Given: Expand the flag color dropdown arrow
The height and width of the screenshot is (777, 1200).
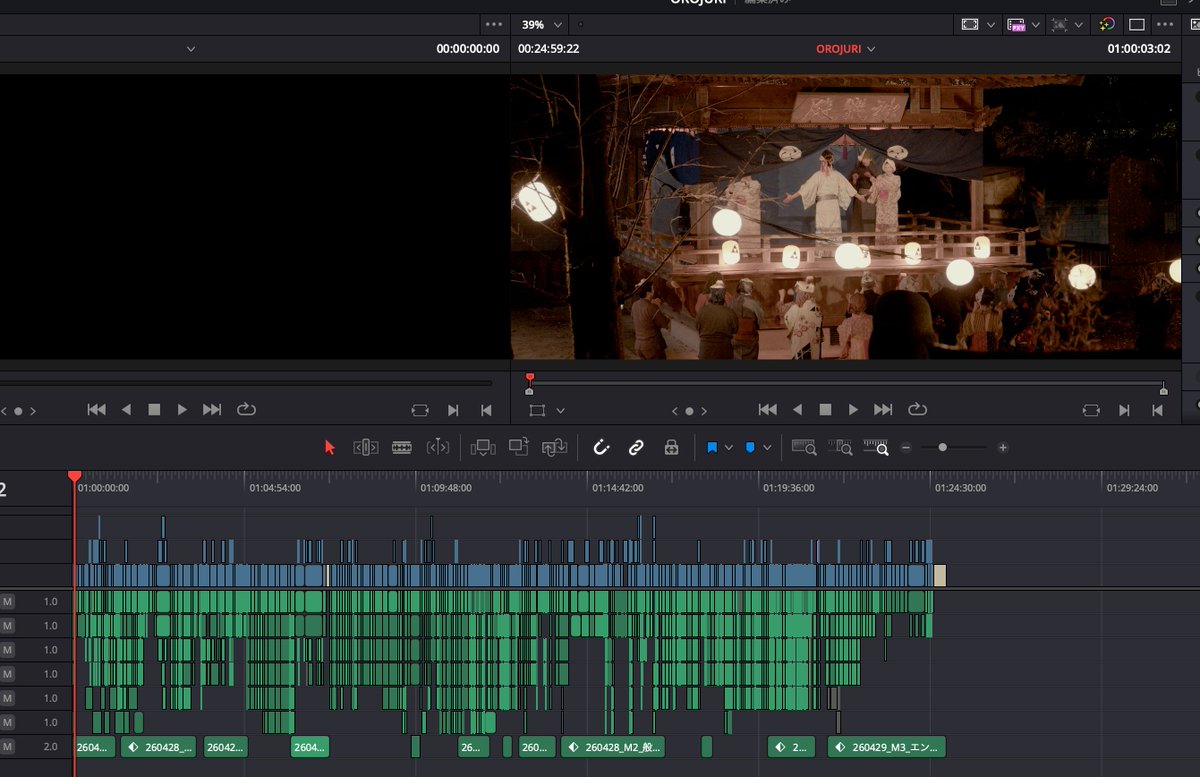Looking at the screenshot, I should [x=729, y=448].
